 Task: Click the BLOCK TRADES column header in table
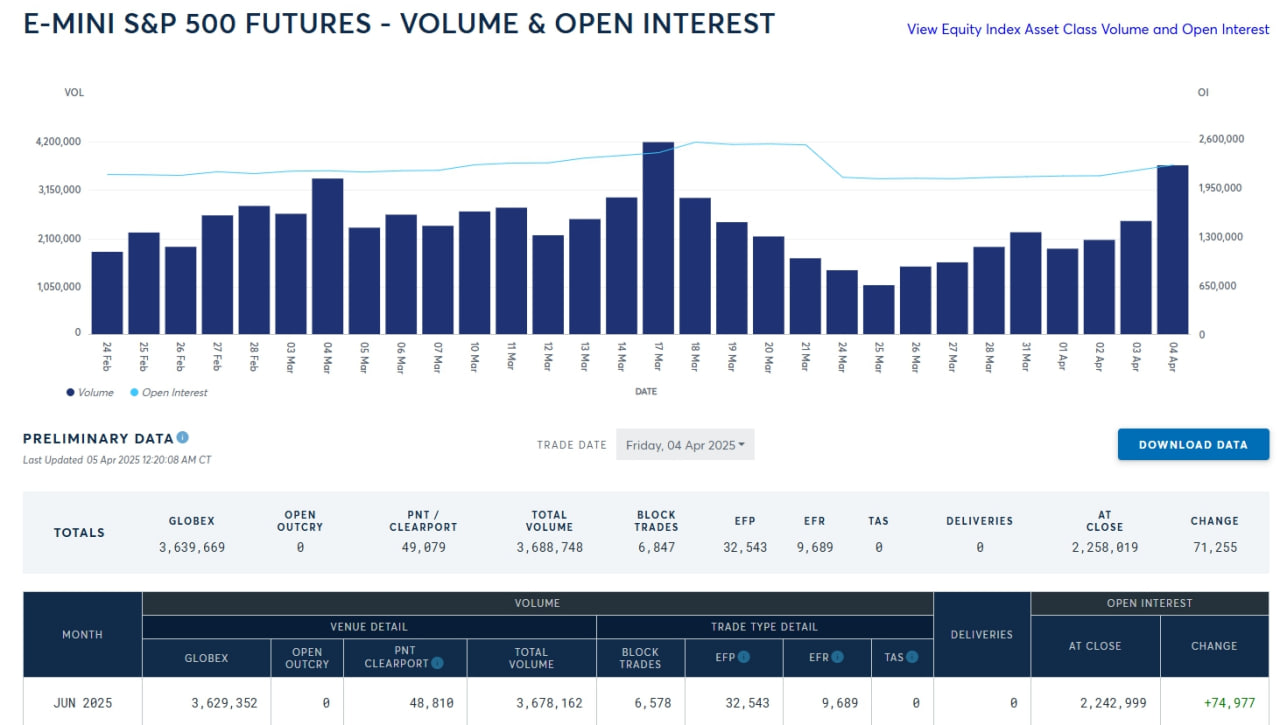tap(640, 658)
